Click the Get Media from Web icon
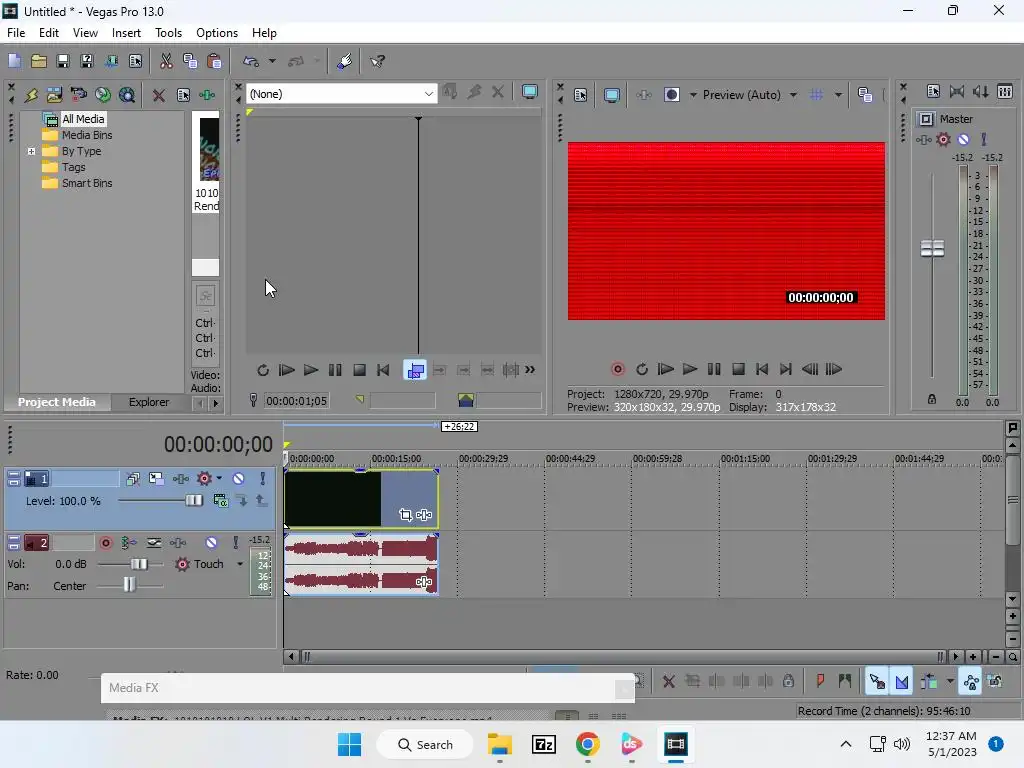The image size is (1024, 768). [127, 95]
